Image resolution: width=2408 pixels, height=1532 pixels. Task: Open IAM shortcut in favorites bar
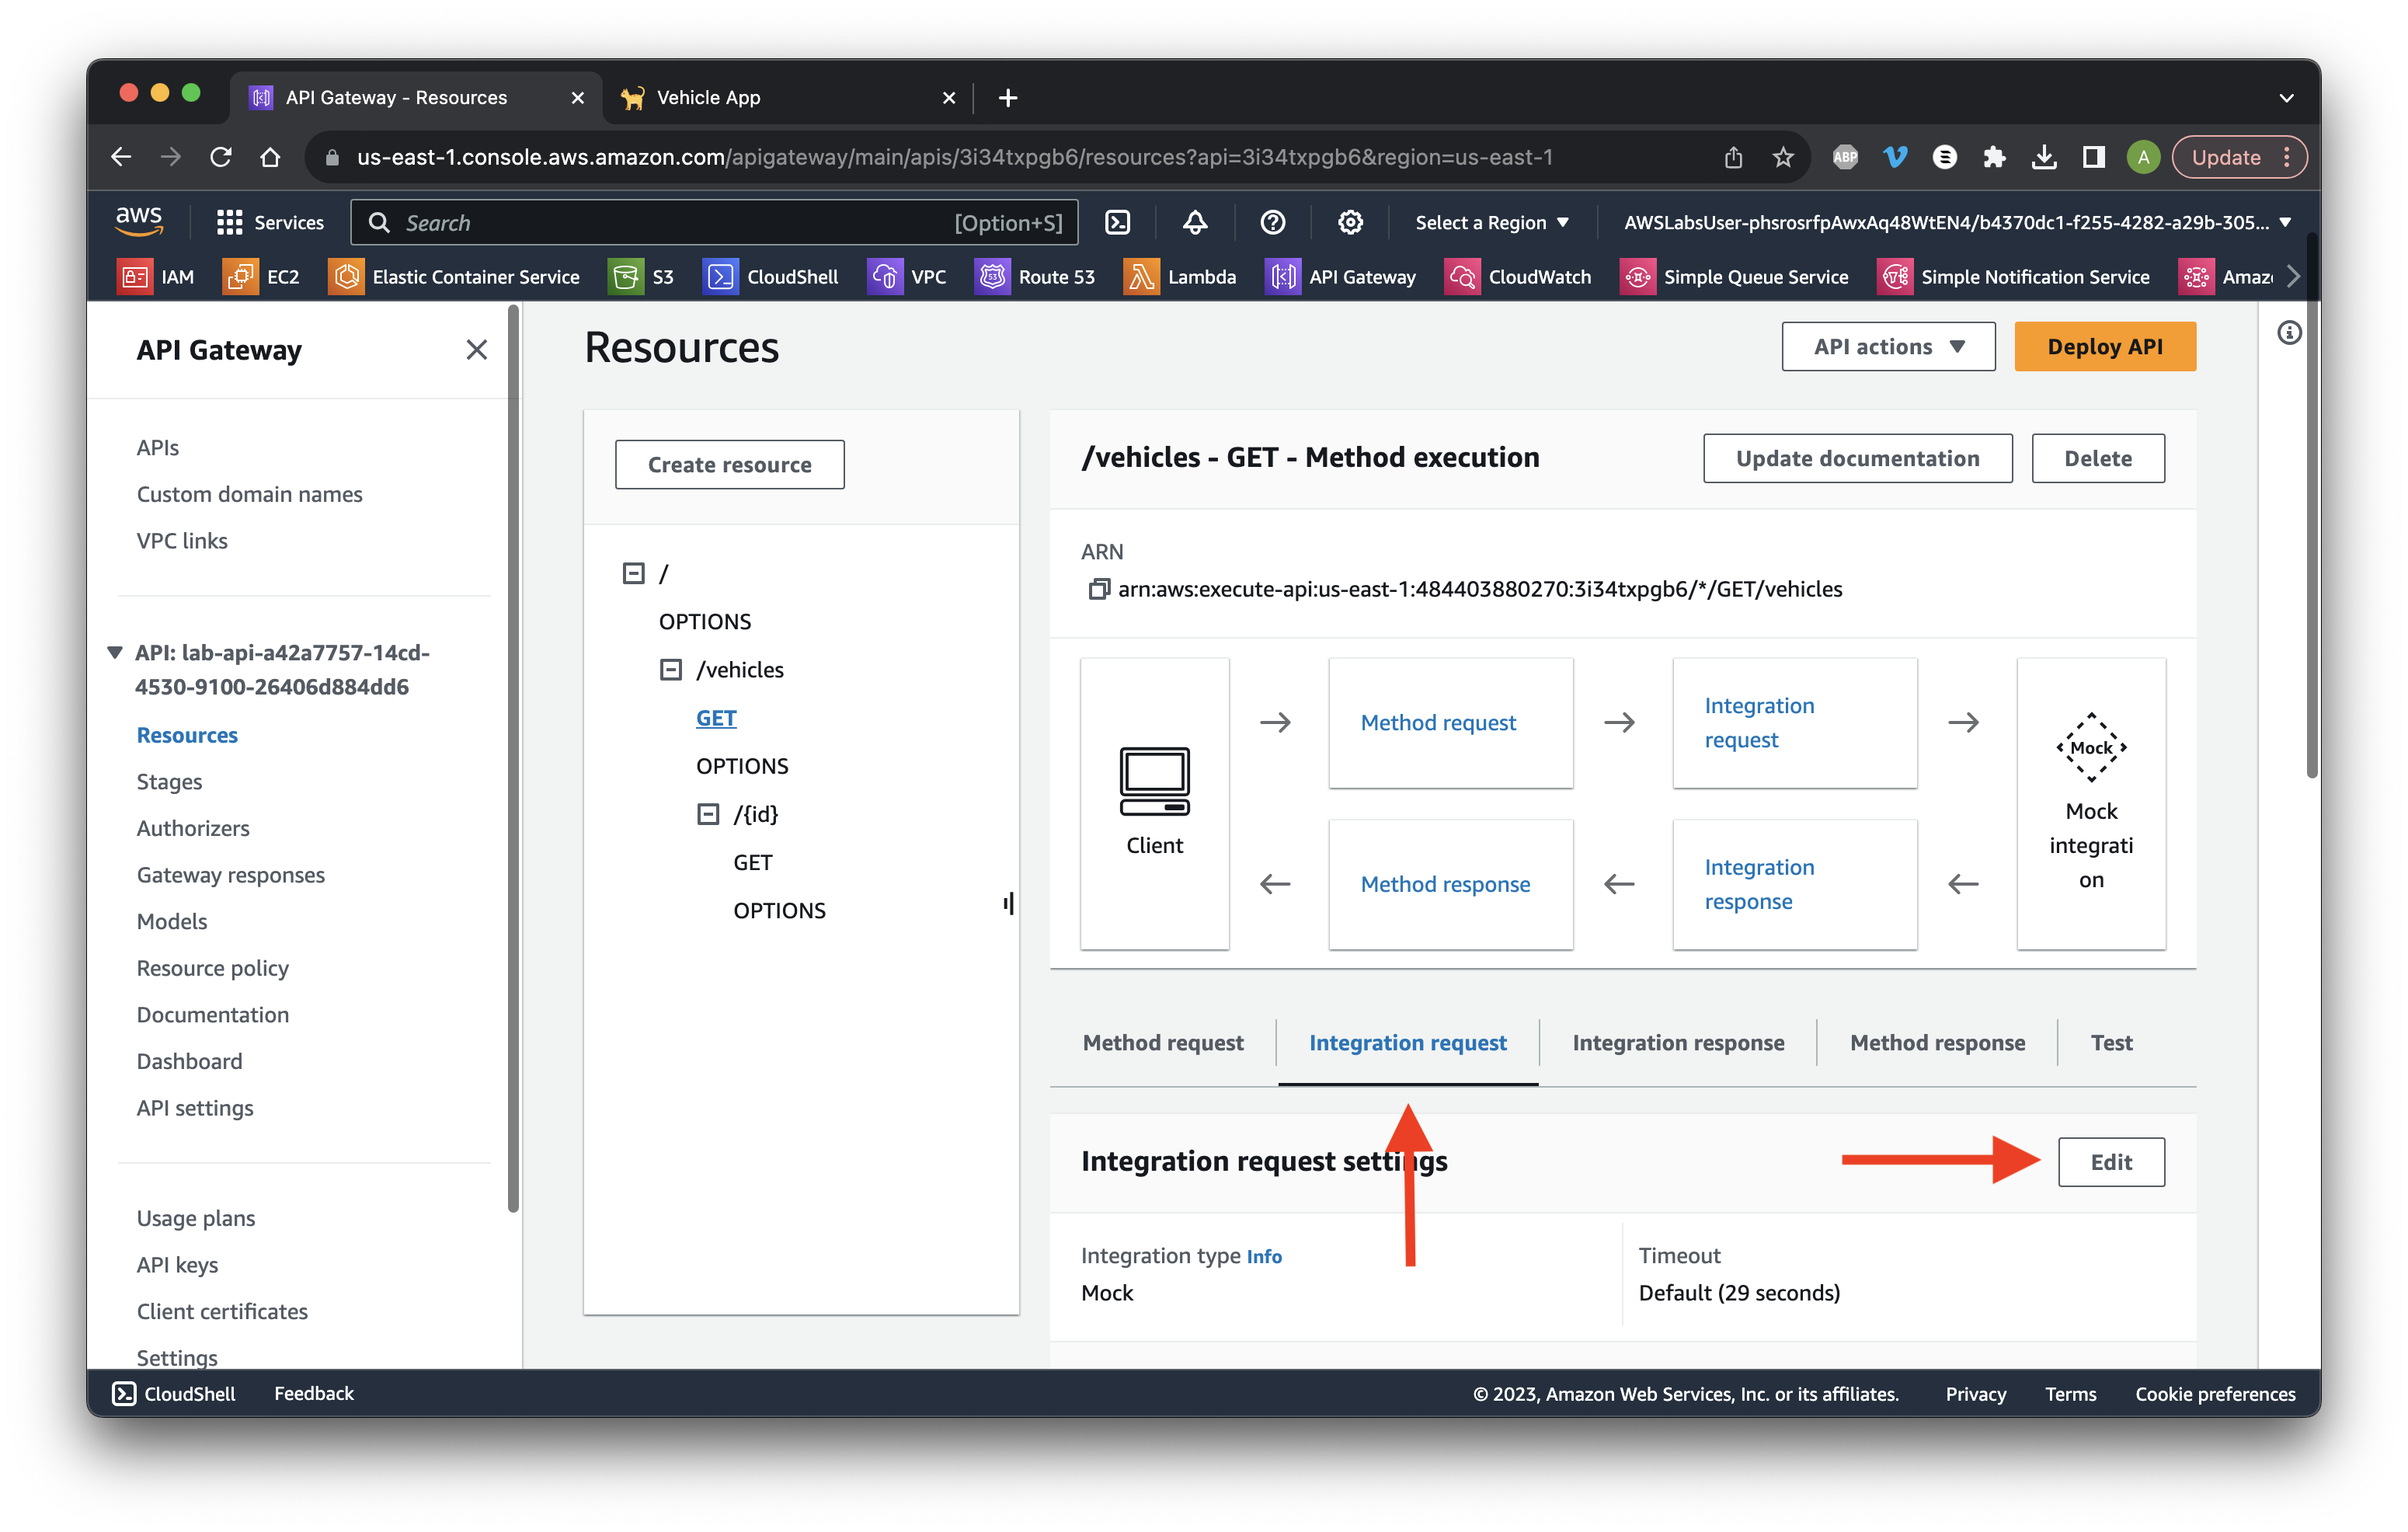click(x=157, y=276)
